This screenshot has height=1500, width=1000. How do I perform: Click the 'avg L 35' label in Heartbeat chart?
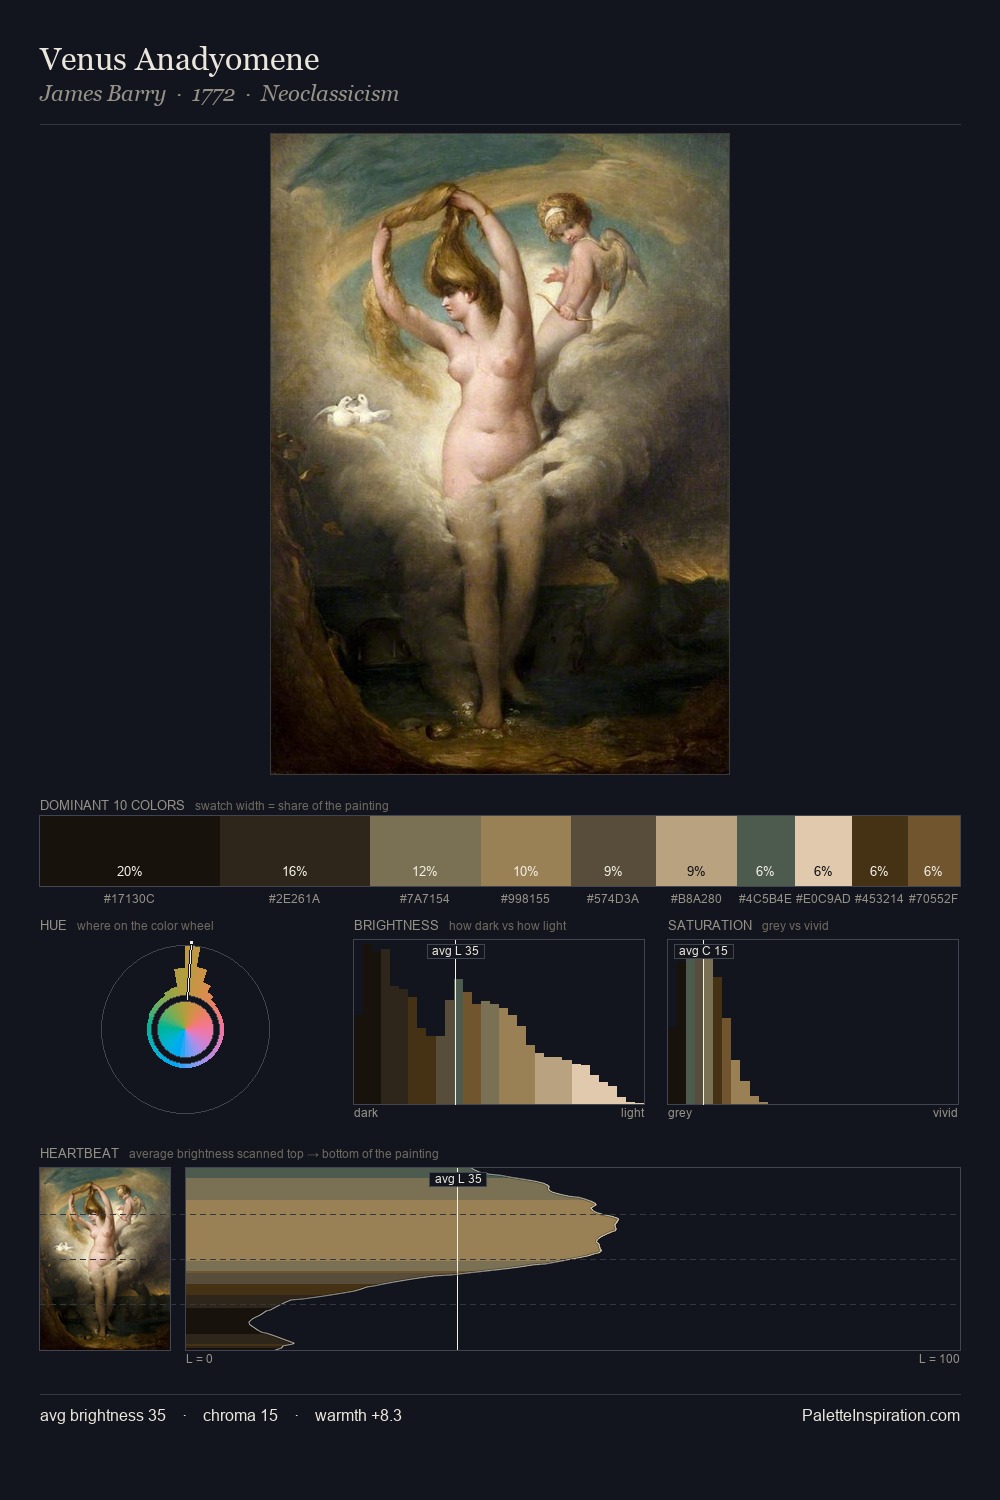[x=458, y=1179]
